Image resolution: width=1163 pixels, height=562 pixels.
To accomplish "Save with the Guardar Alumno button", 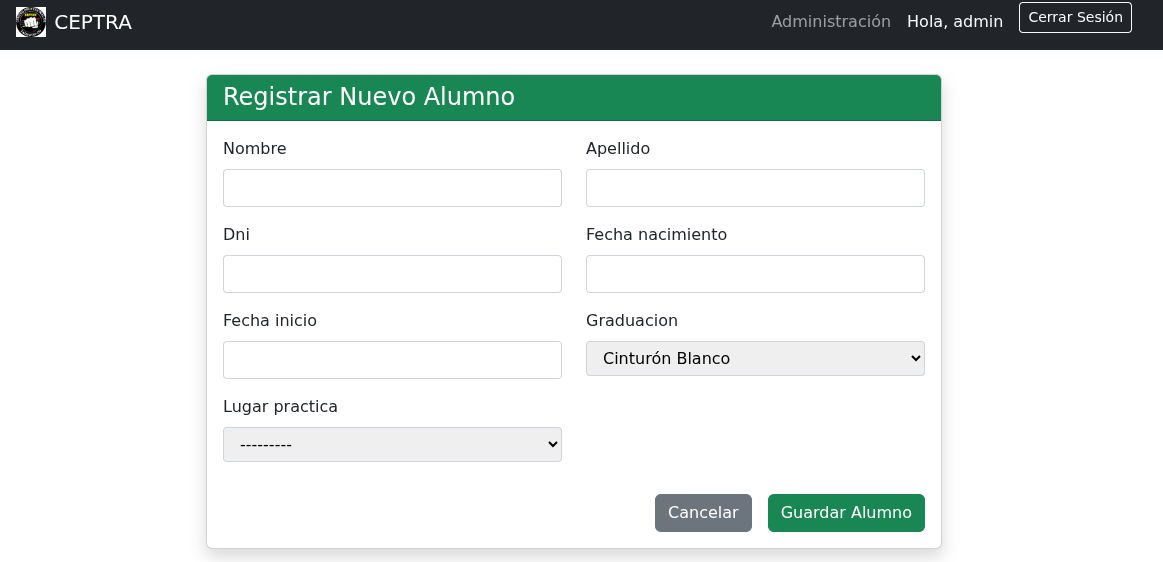I will [x=846, y=513].
